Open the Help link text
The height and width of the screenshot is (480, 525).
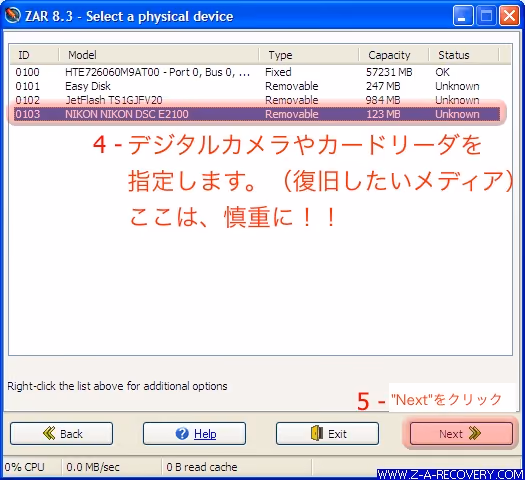[x=205, y=434]
